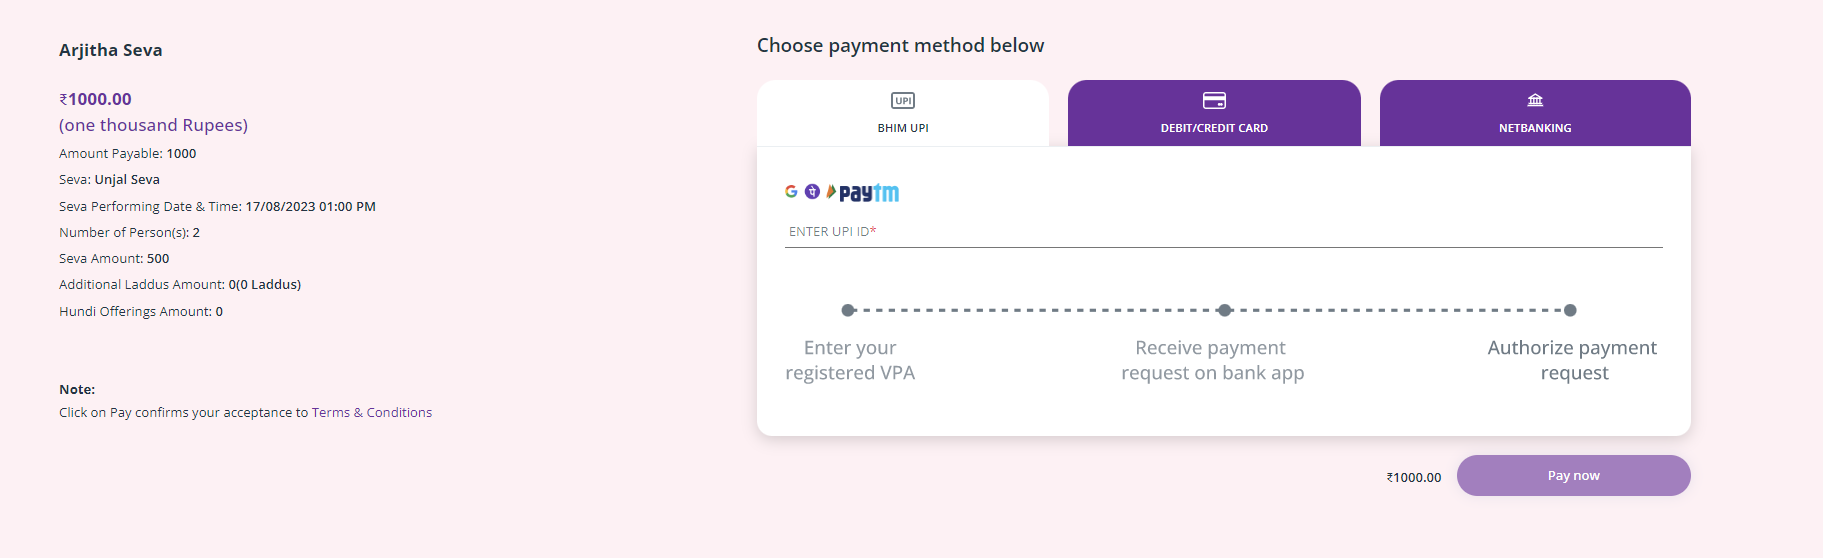The height and width of the screenshot is (558, 1823).
Task: Switch to the DEBIT/CREDIT CARD tab label
Action: pyautogui.click(x=1214, y=128)
